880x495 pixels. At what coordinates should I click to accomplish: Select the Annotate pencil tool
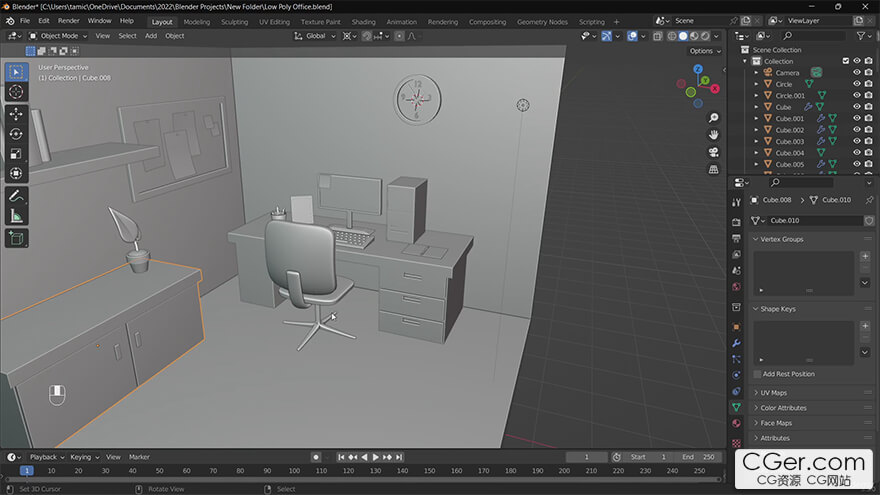pos(16,196)
